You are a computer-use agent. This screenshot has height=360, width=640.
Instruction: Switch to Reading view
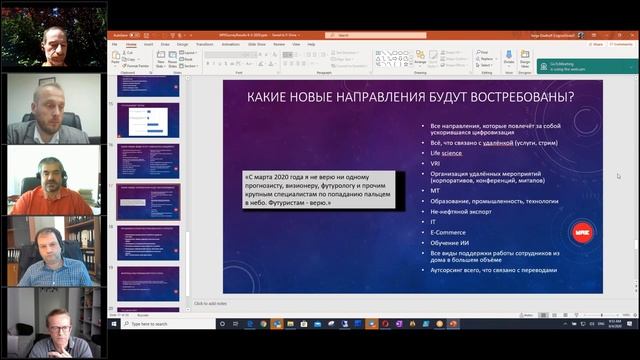coord(565,315)
